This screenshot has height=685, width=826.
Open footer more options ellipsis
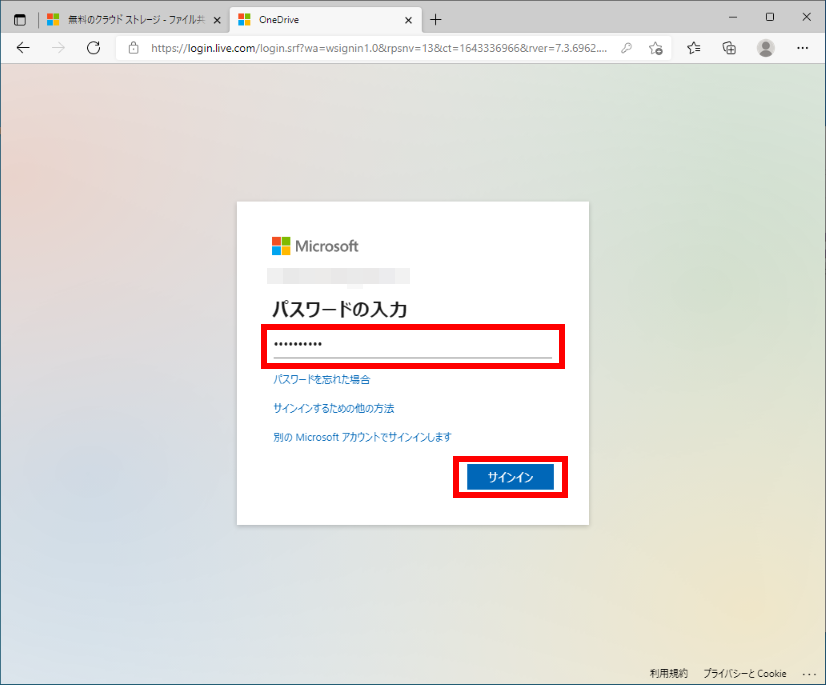pos(809,673)
